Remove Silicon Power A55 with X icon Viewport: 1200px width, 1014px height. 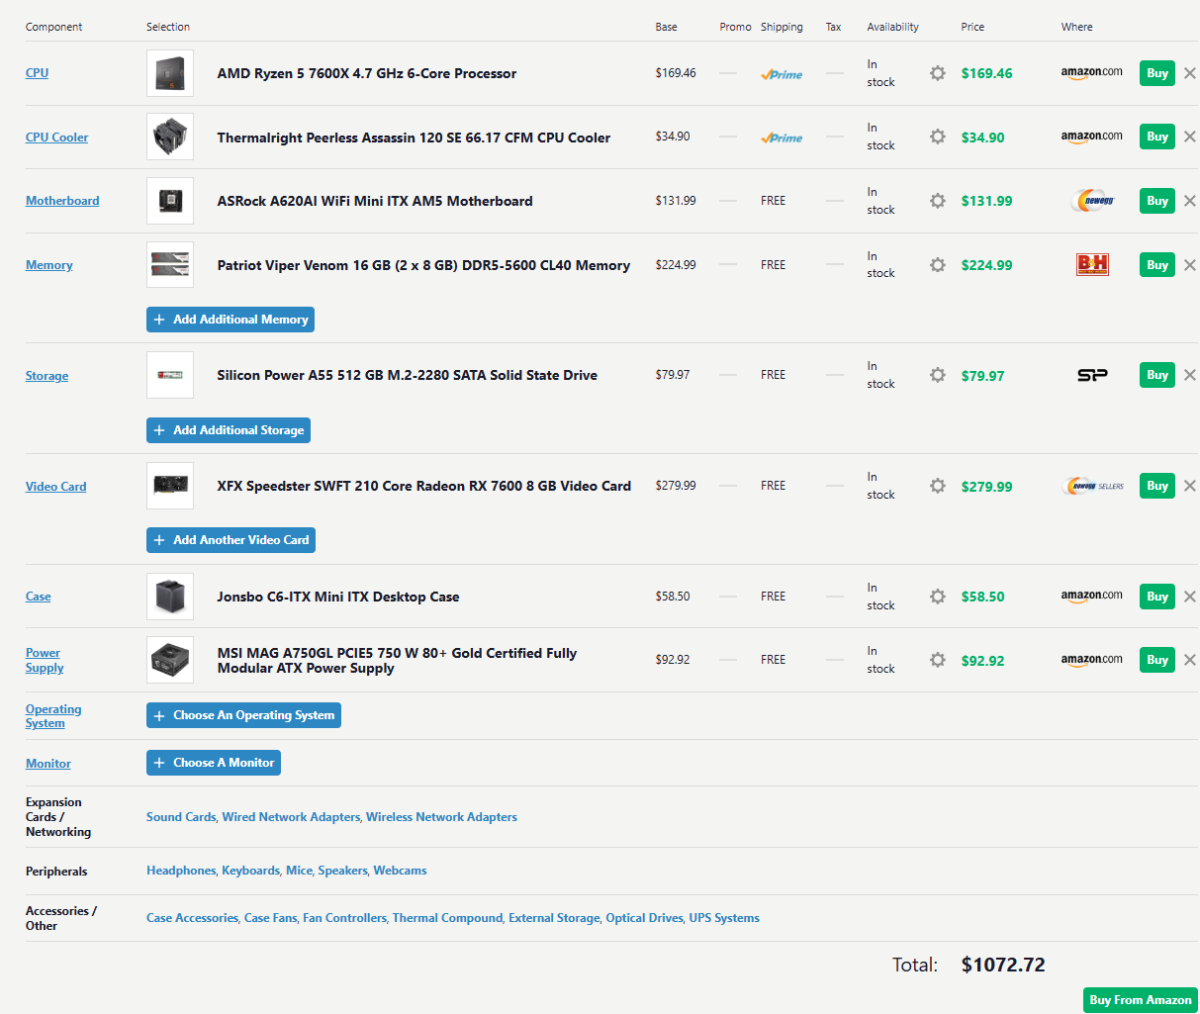1189,375
